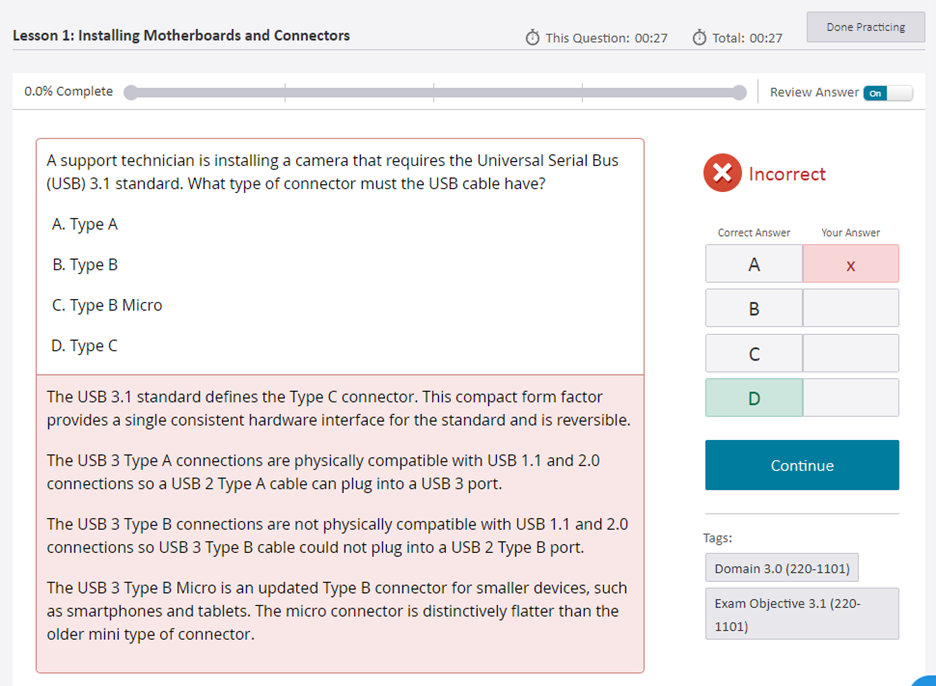Choose answer option D. Type C
936x686 pixels.
click(84, 346)
